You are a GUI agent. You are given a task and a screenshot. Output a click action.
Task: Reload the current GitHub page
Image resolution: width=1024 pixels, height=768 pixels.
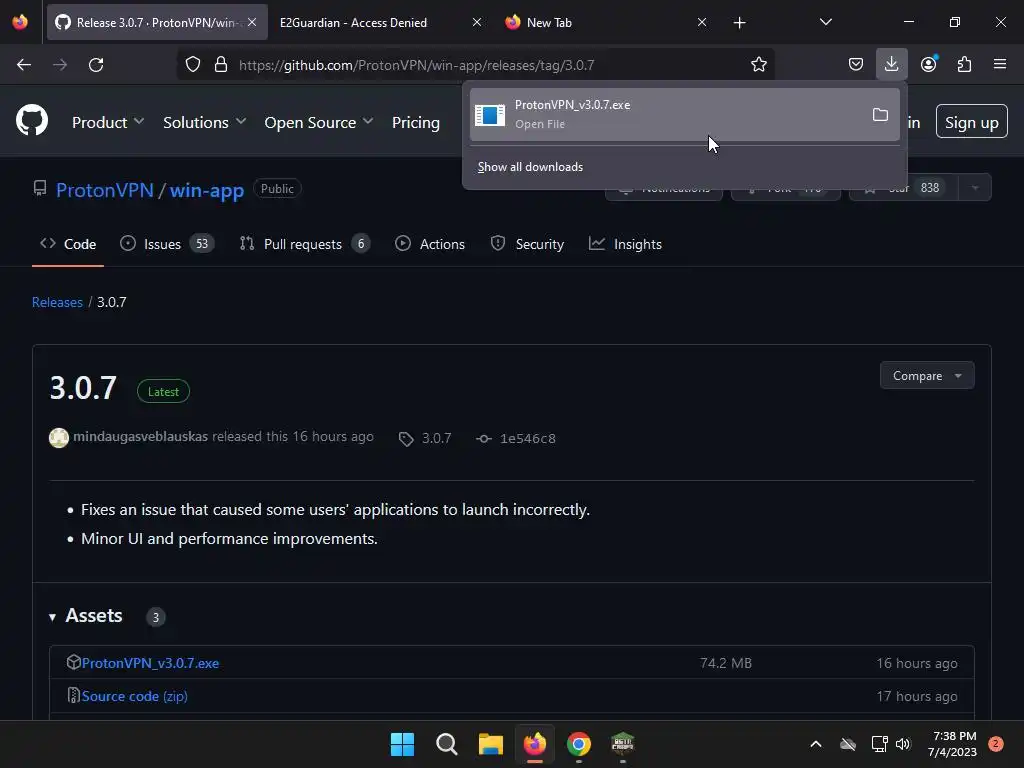click(96, 65)
